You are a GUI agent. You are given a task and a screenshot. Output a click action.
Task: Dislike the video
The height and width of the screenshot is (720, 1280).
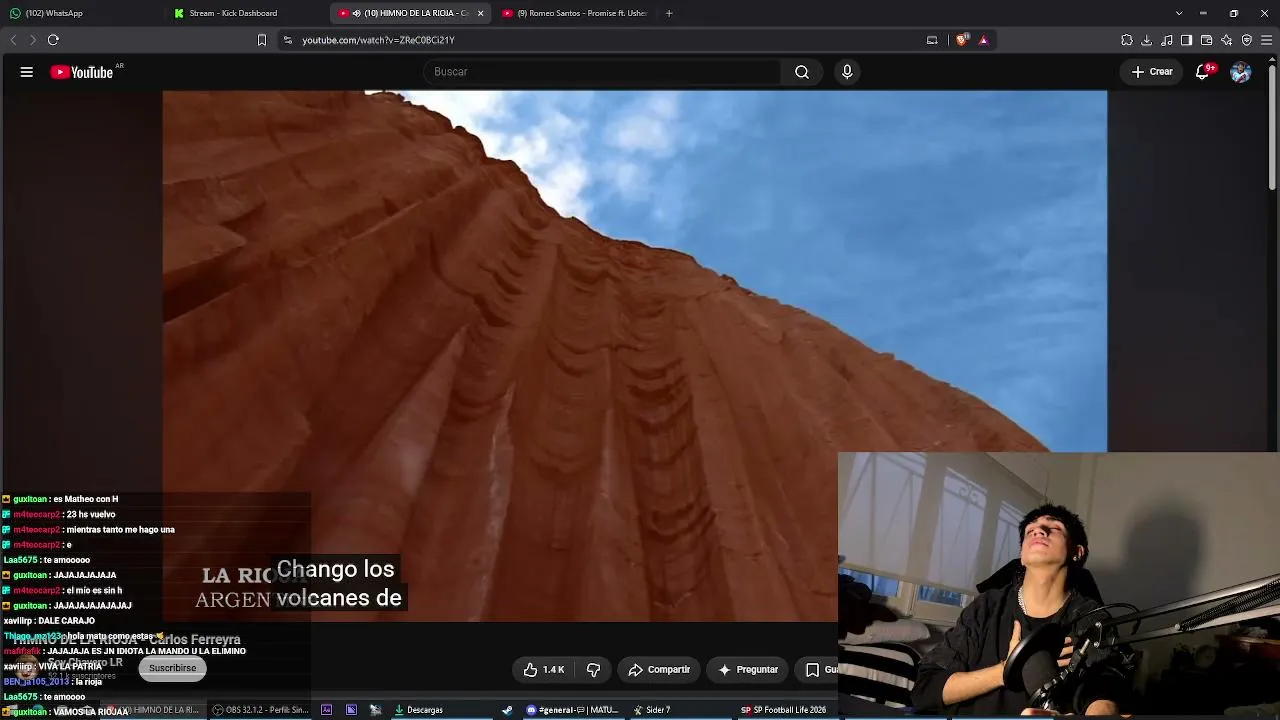click(x=593, y=669)
